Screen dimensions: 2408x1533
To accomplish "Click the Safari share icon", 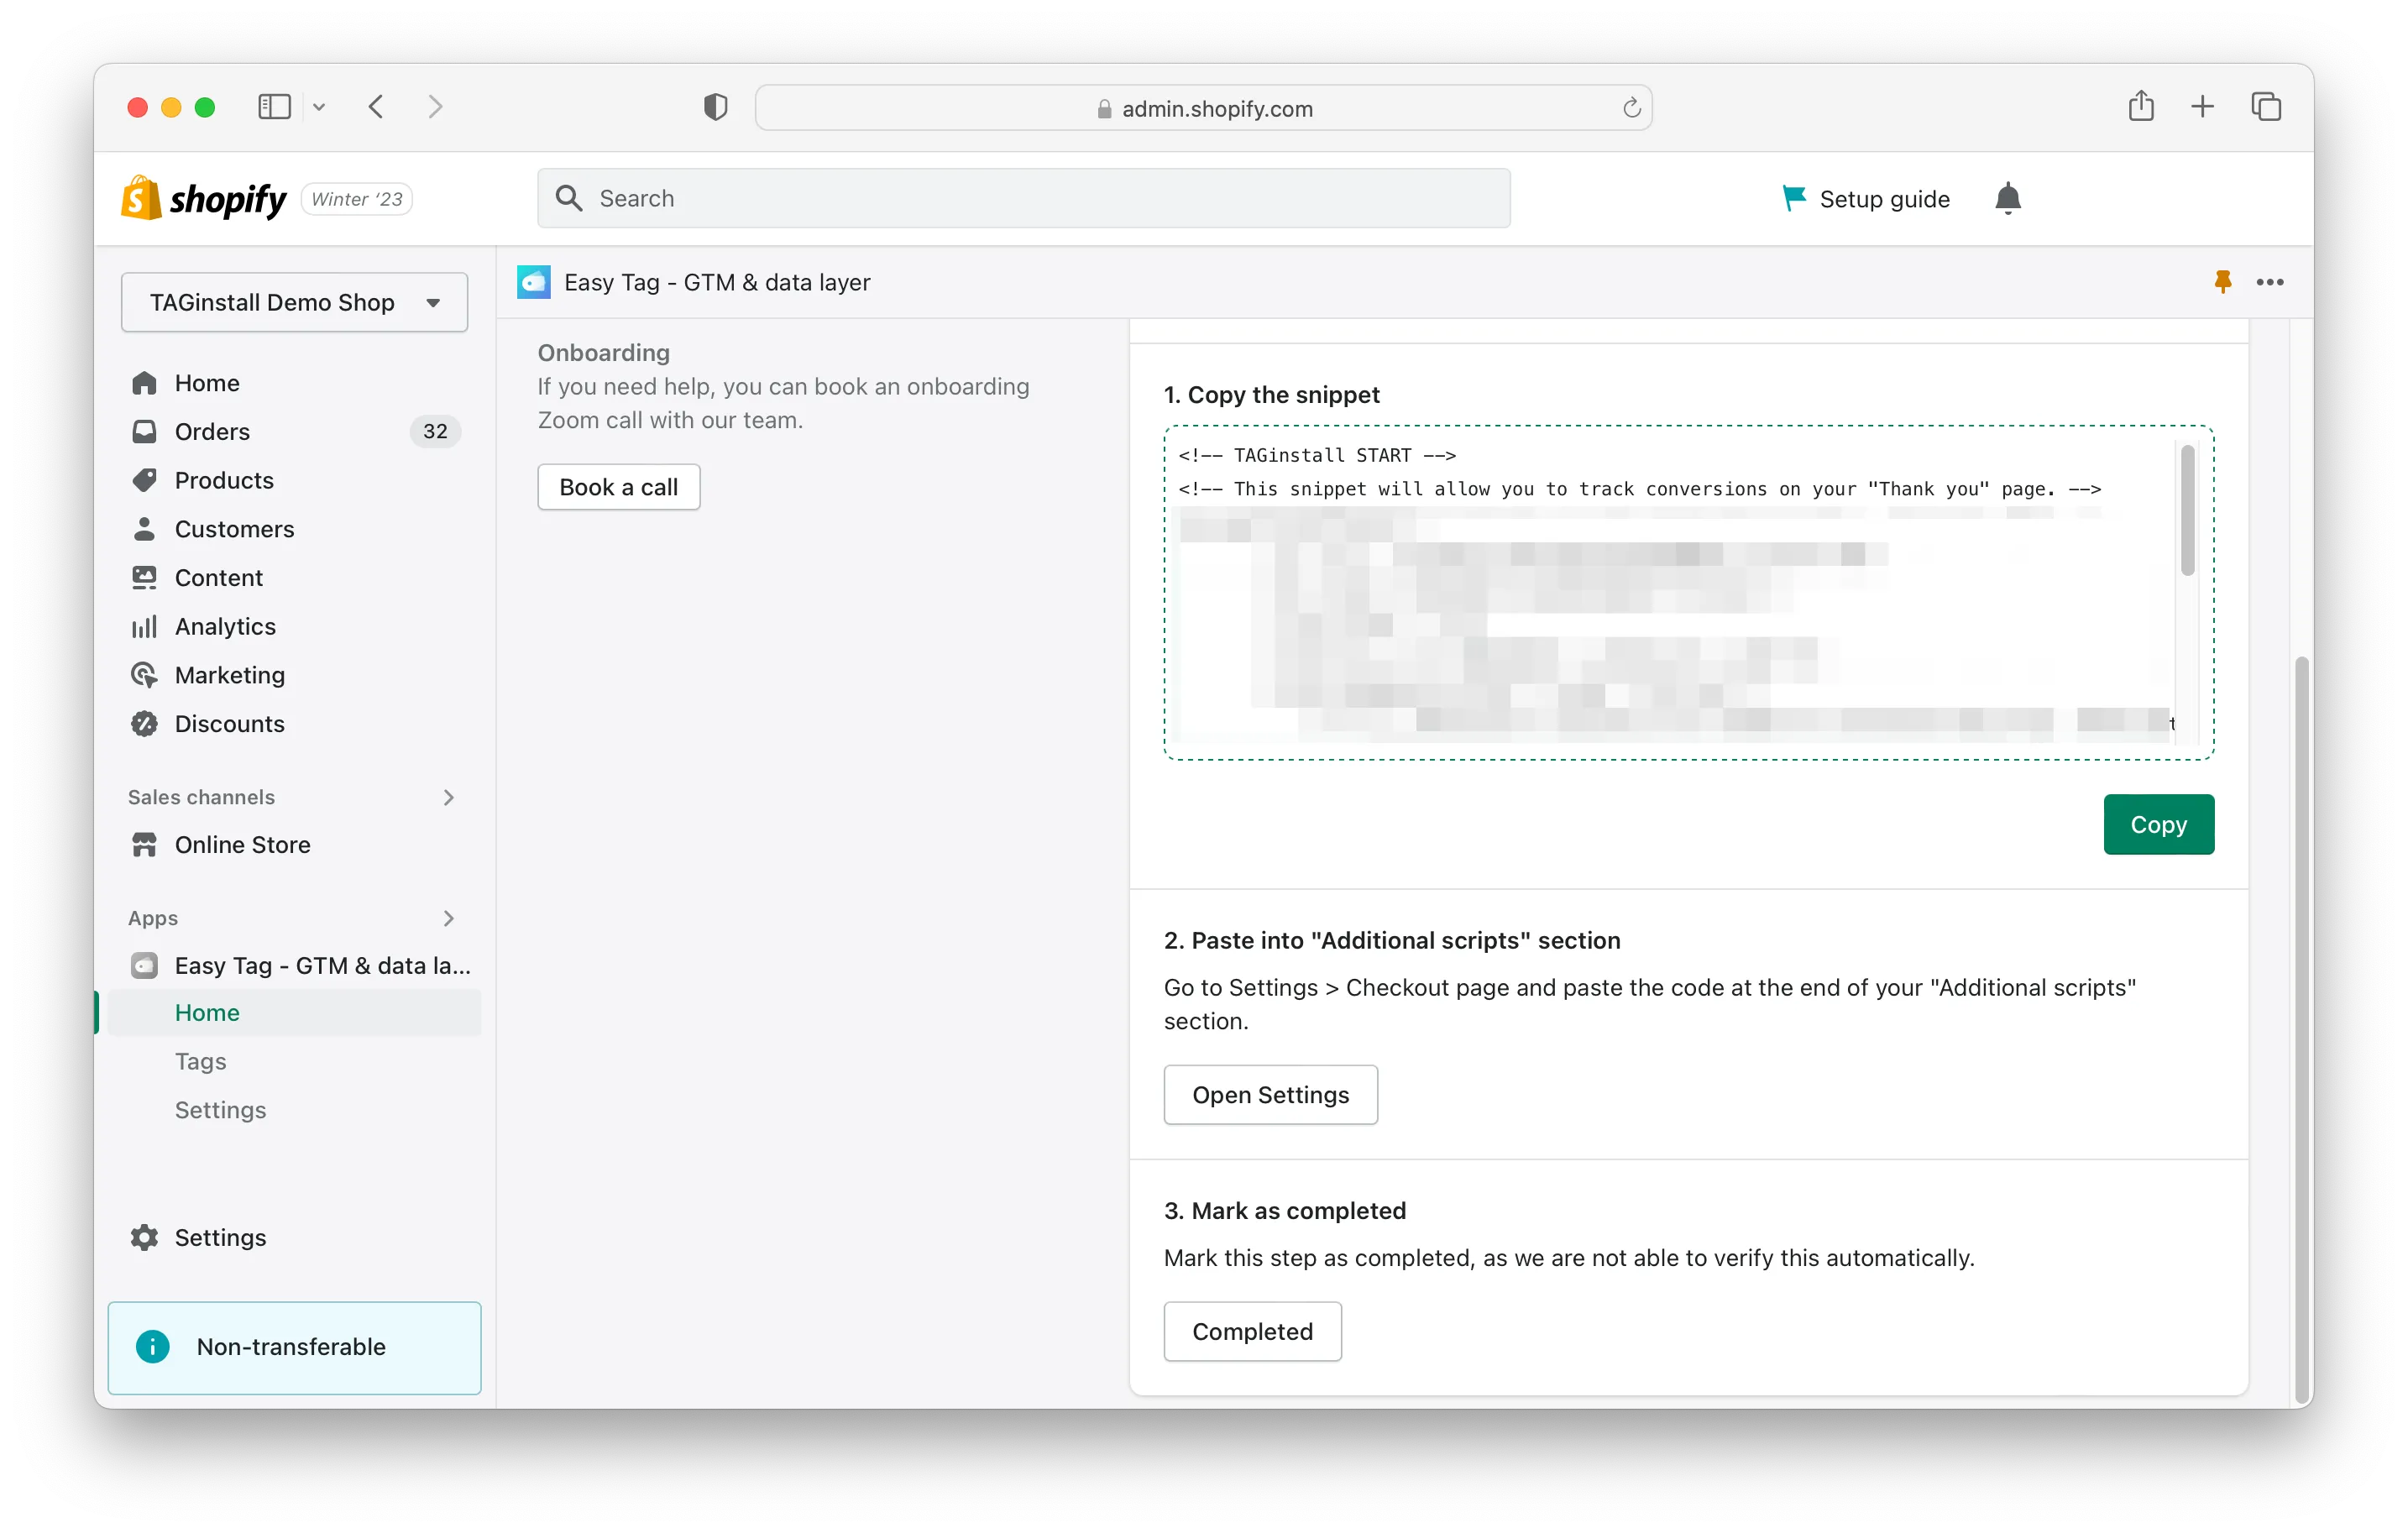I will [x=2140, y=107].
